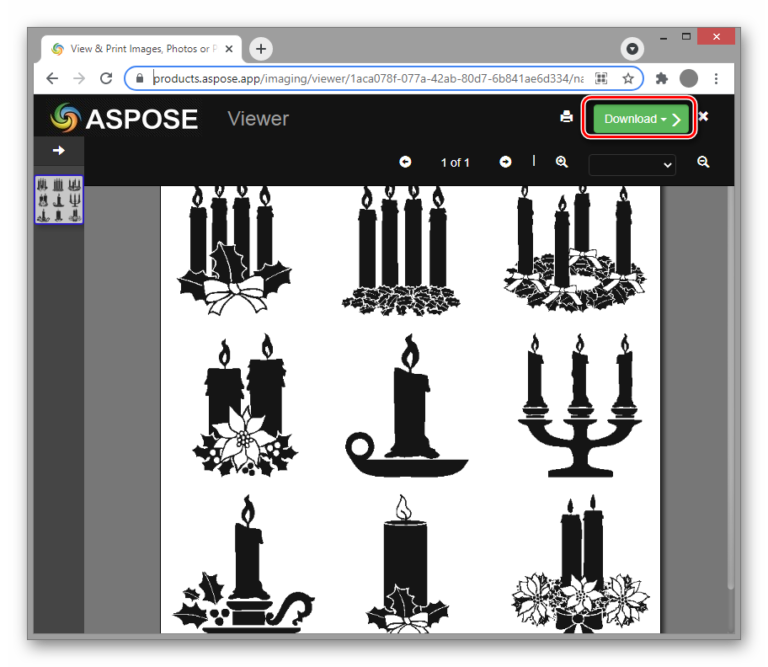768x667 pixels.
Task: Select the candles page thumbnail
Action: coord(59,200)
